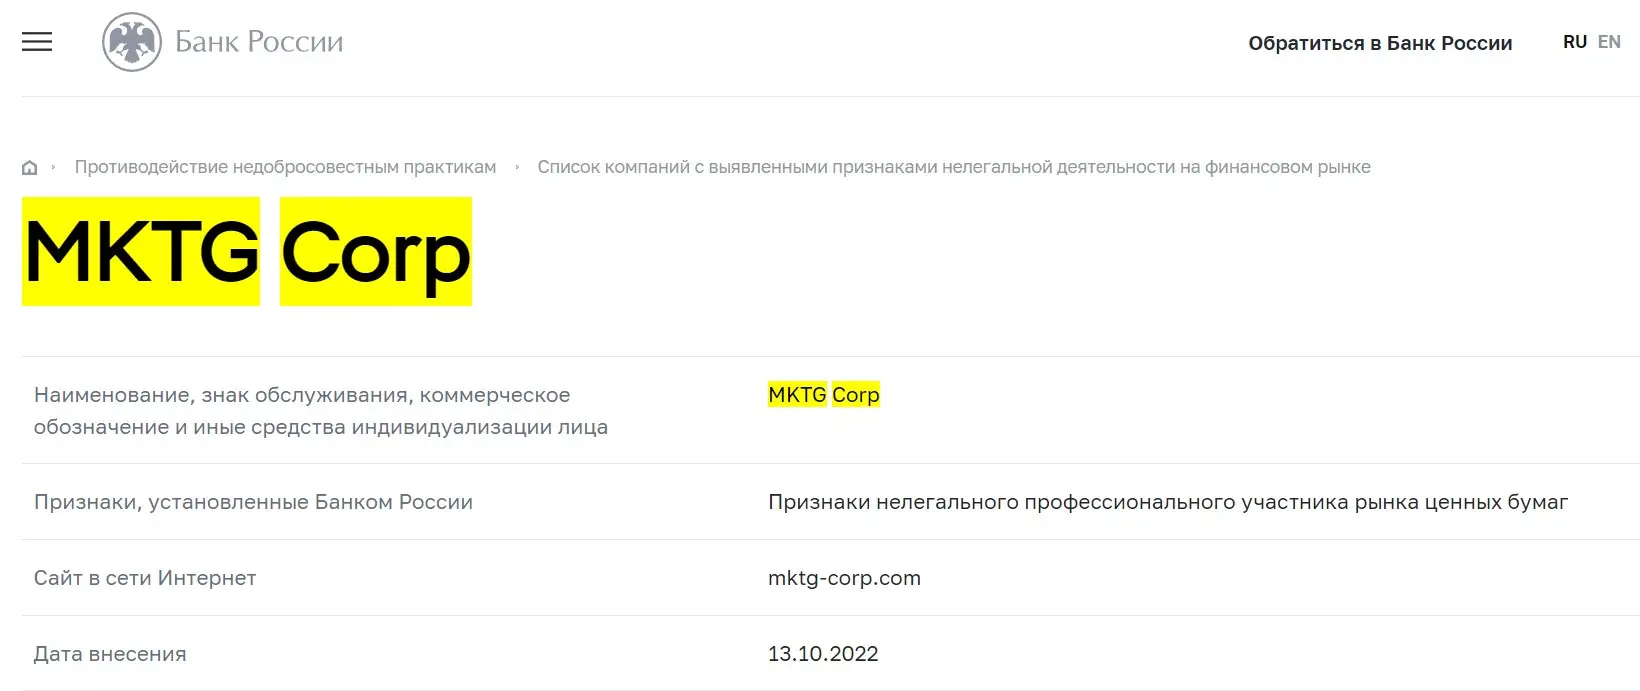Click the highlighted "MKTG Corp" table value
Screen dimensions: 1640x691
823,394
